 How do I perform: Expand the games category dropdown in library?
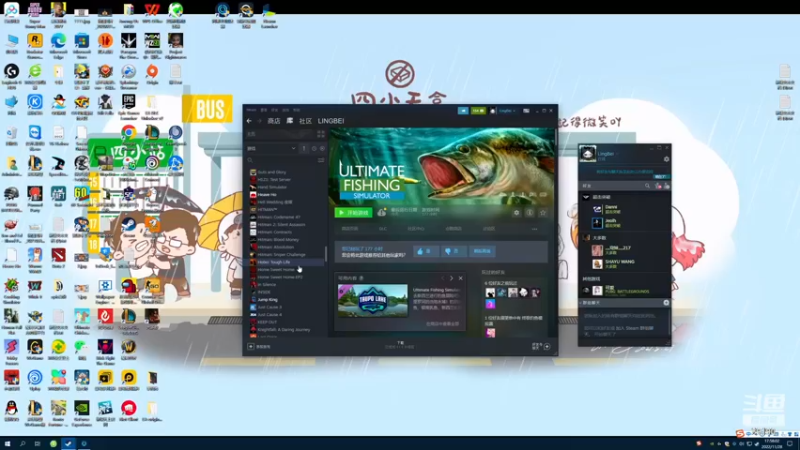[x=293, y=148]
